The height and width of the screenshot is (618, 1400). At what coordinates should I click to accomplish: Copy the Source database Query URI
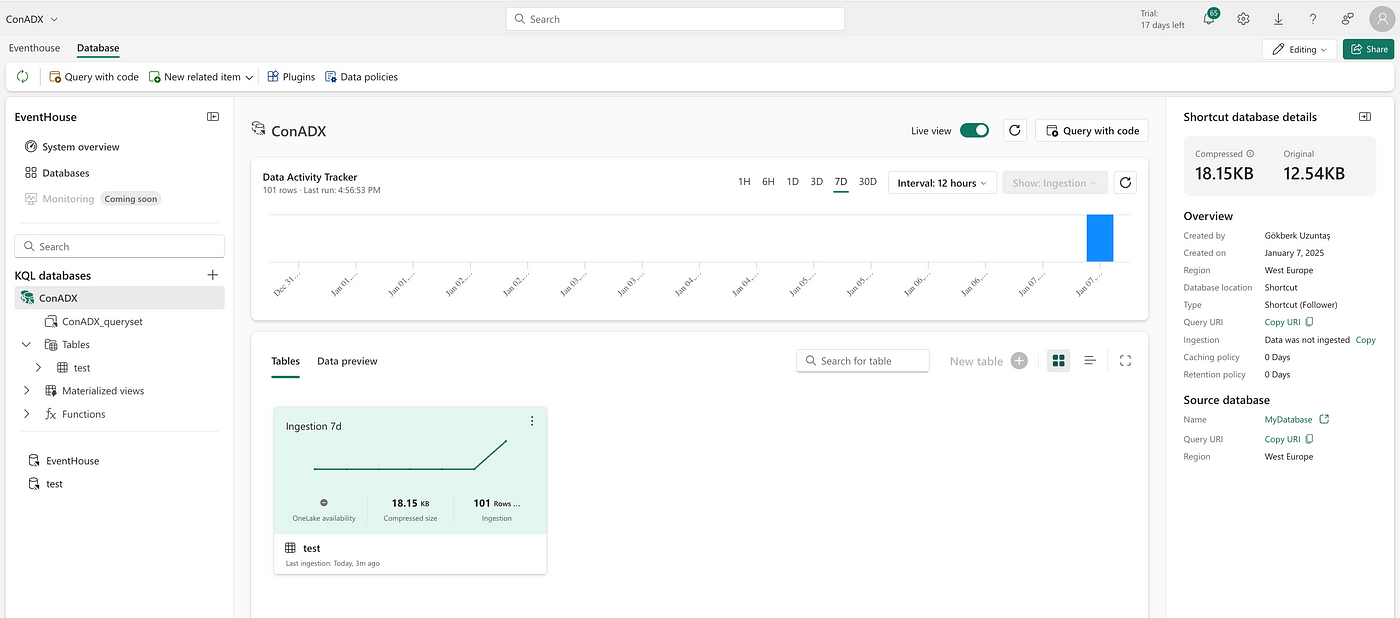(x=1289, y=439)
